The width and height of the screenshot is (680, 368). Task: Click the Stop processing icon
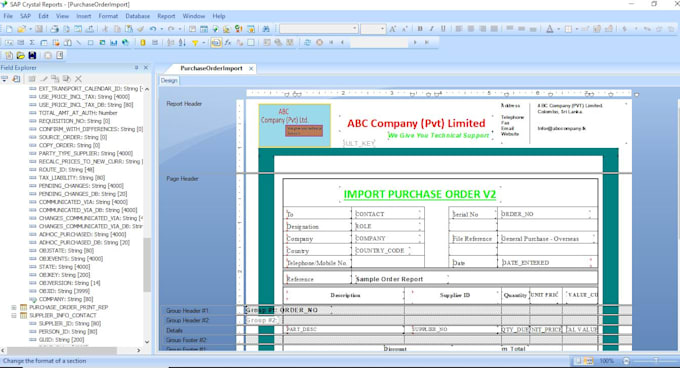319,42
